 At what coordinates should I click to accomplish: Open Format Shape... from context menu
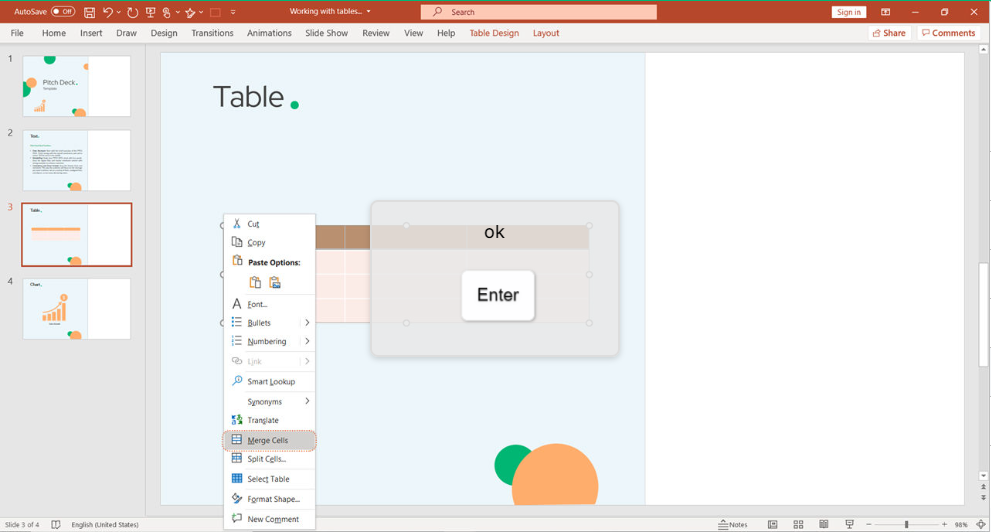pos(269,499)
